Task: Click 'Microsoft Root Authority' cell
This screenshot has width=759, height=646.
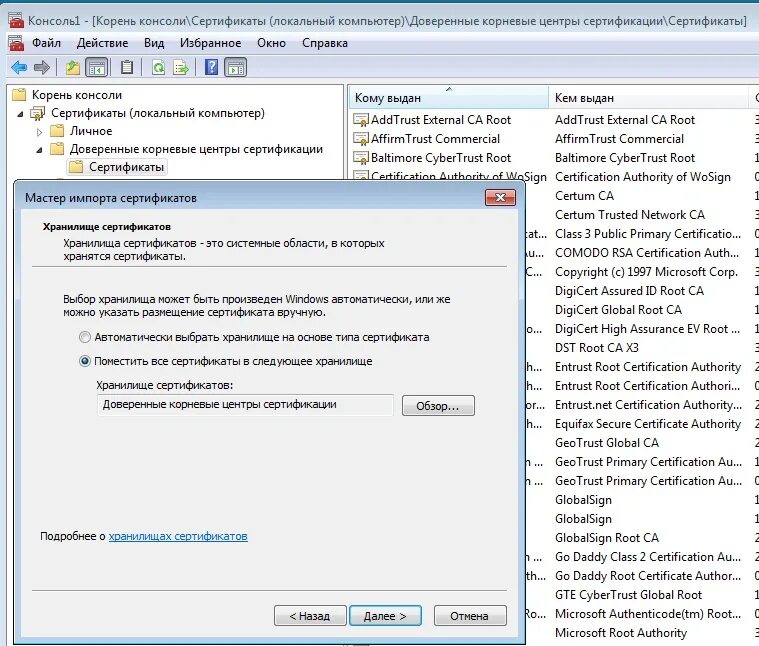Action: tap(621, 633)
